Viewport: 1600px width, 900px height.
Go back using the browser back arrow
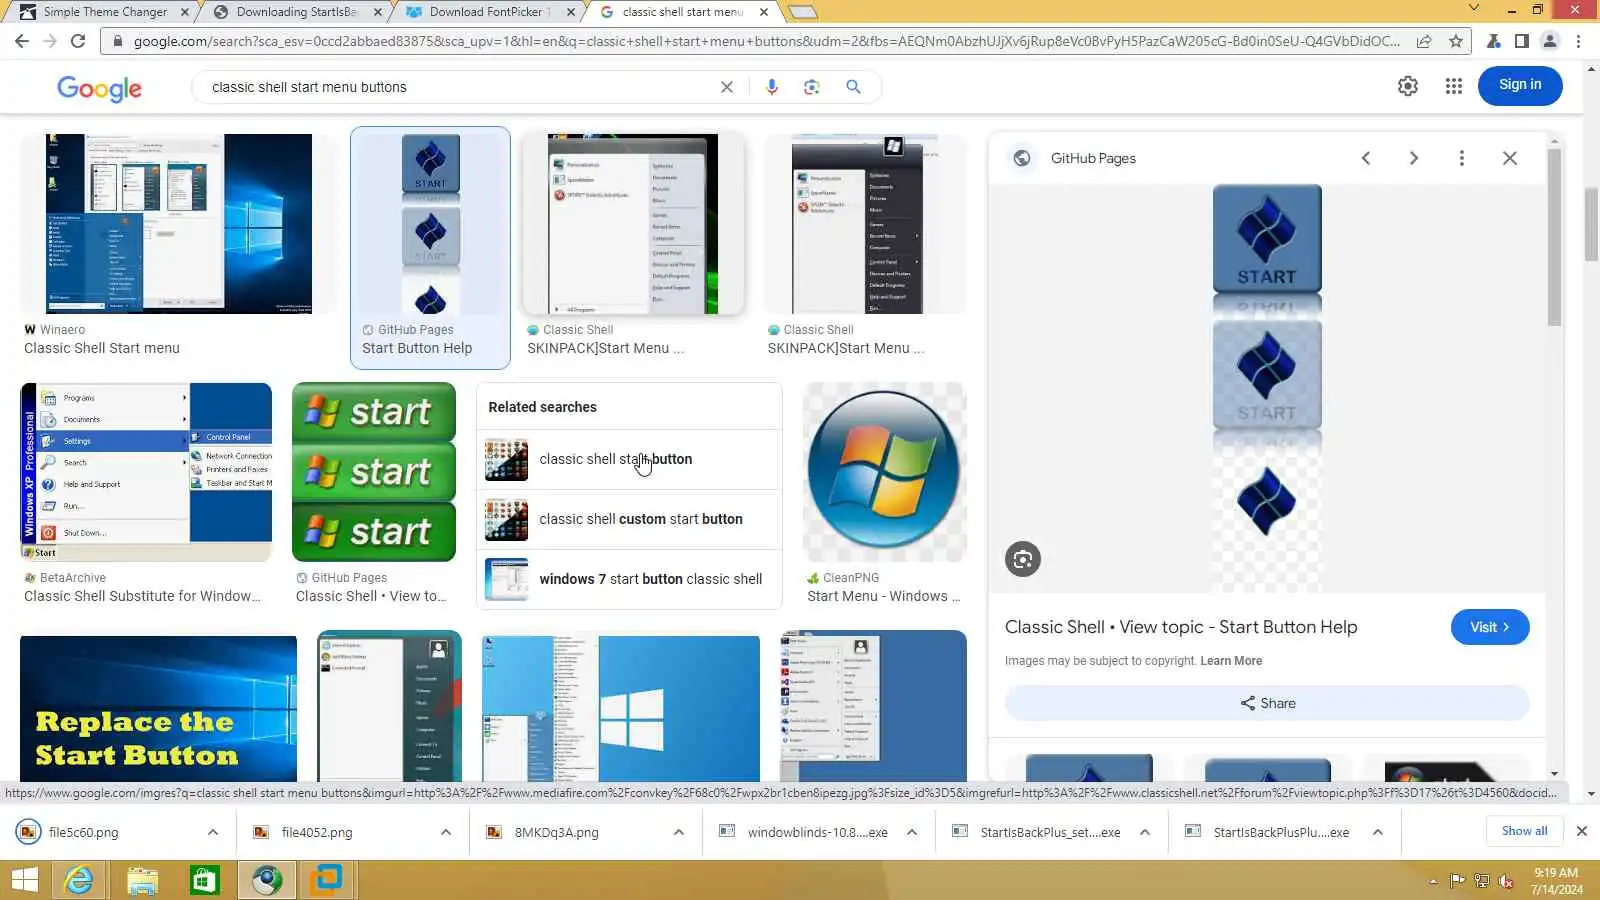(22, 41)
